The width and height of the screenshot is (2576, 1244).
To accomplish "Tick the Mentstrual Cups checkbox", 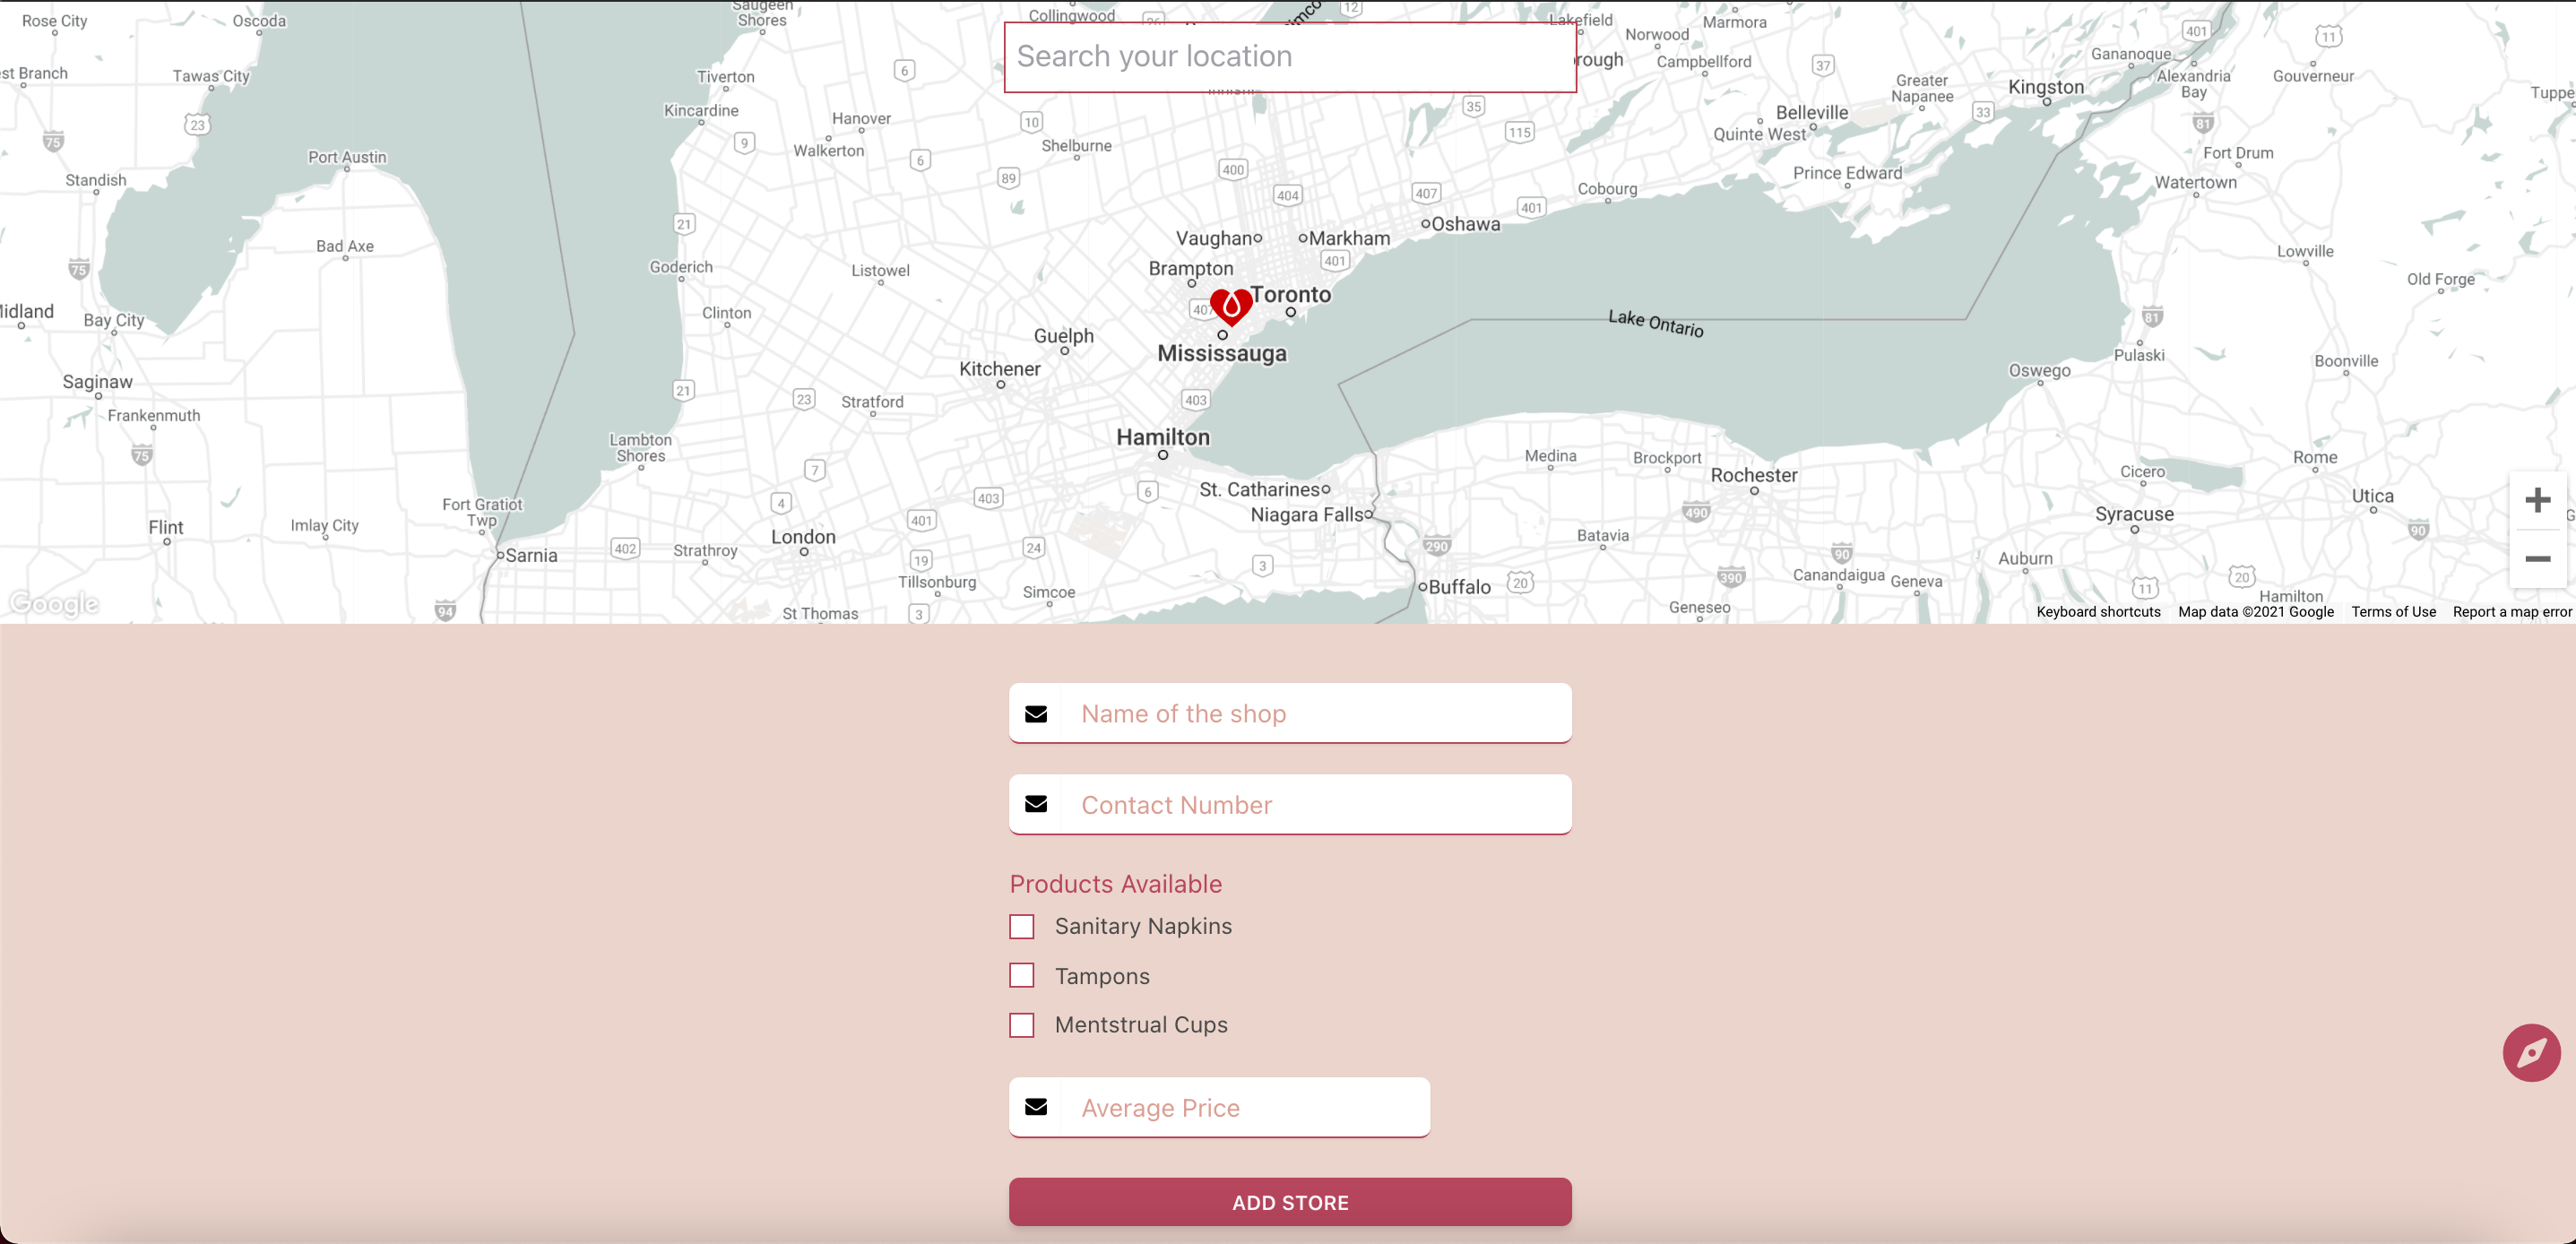I will point(1021,1025).
